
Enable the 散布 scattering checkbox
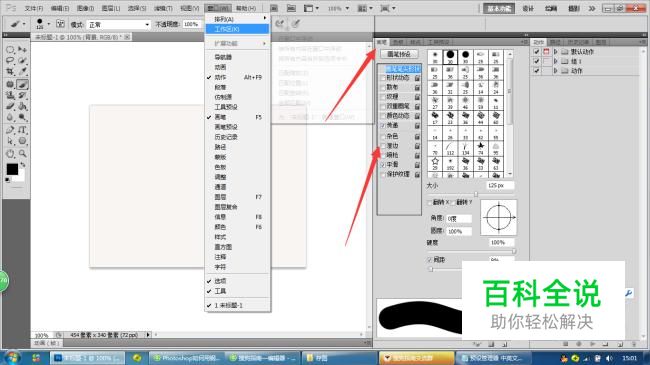click(x=383, y=88)
